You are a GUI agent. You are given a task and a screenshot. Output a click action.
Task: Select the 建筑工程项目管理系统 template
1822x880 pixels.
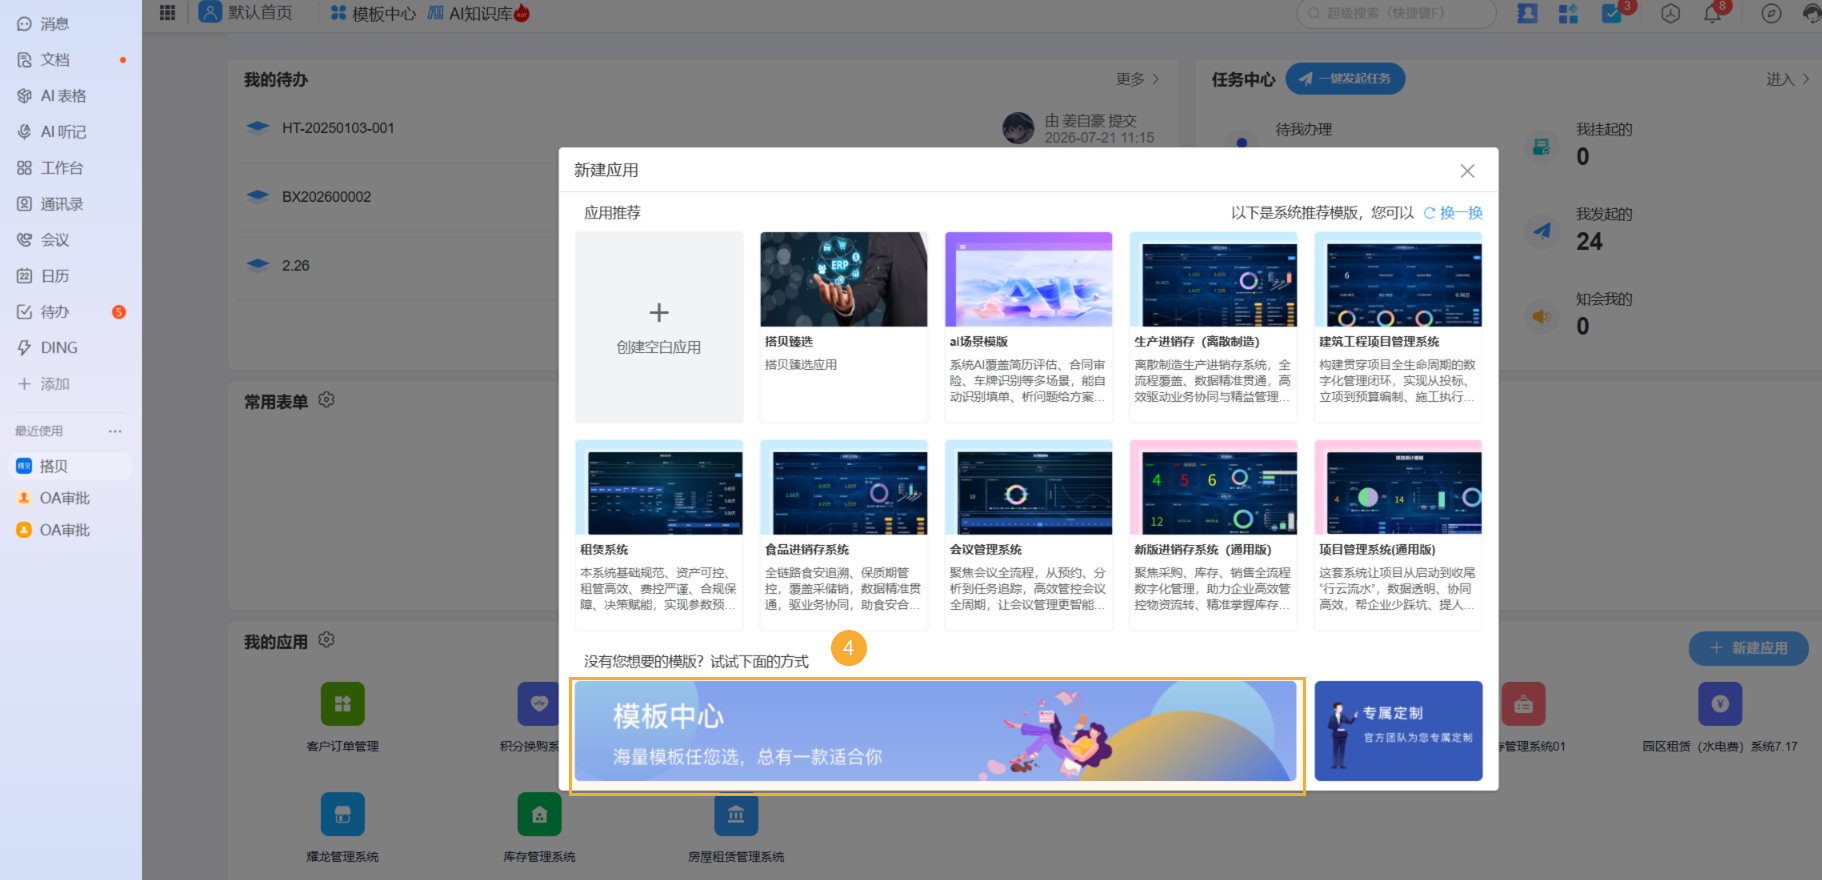pos(1398,327)
